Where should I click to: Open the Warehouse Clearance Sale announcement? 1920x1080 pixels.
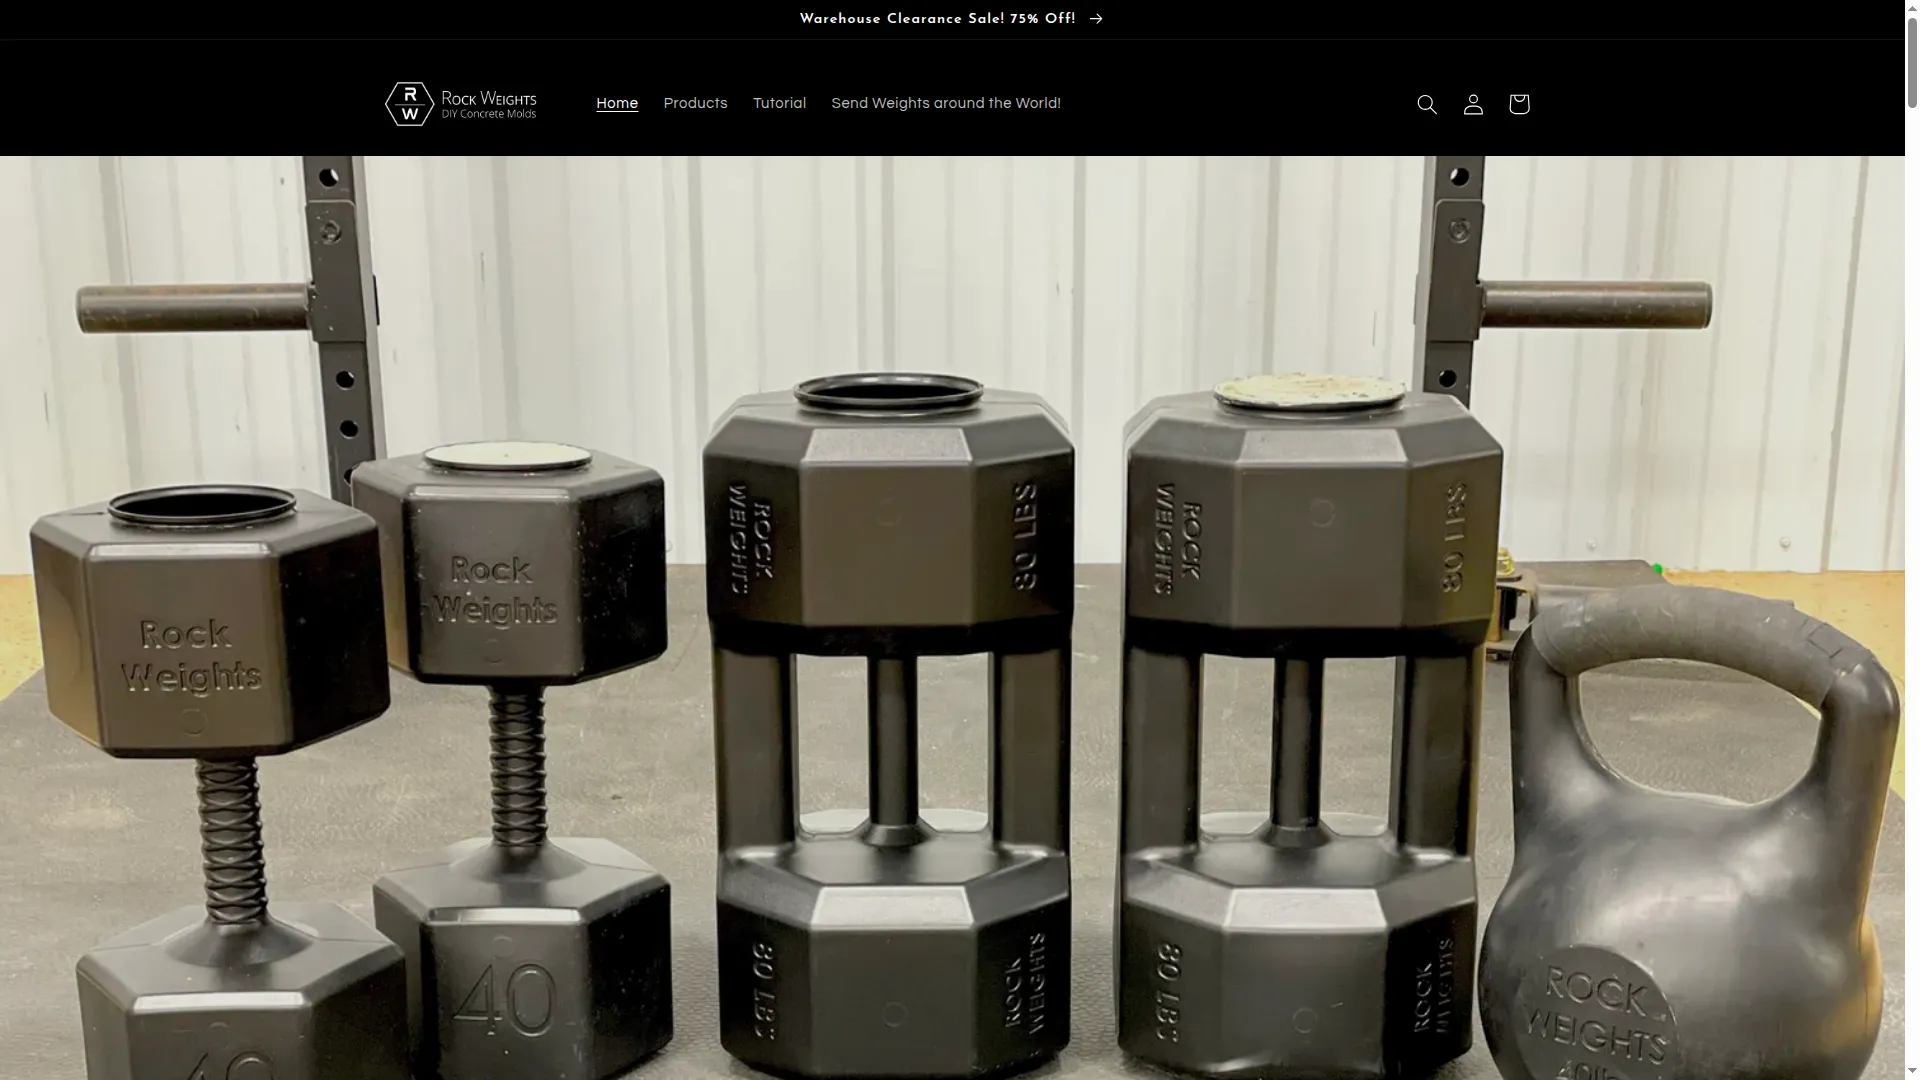(x=951, y=19)
